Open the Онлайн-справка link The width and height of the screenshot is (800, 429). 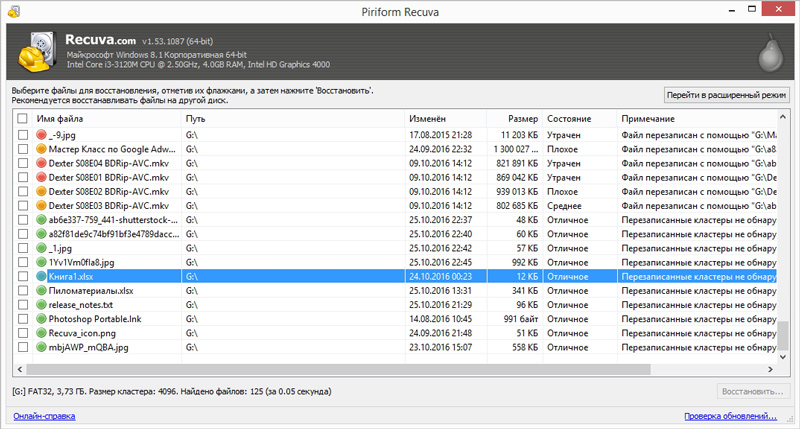tap(44, 416)
